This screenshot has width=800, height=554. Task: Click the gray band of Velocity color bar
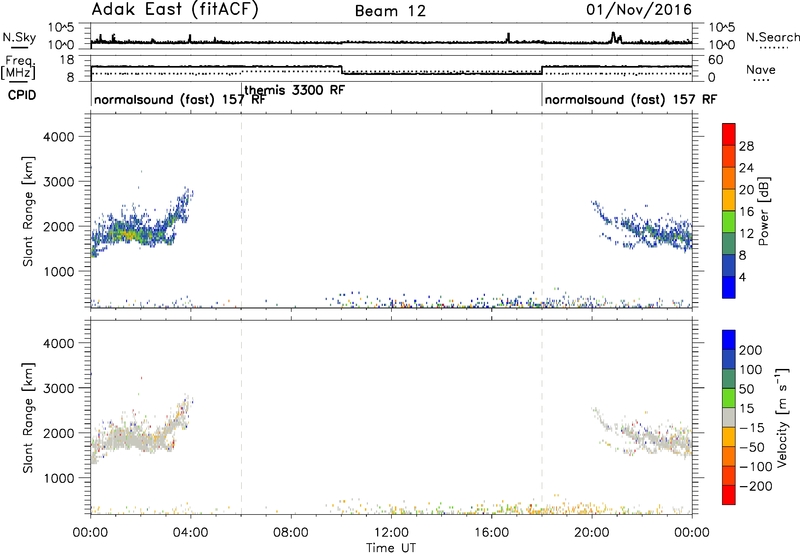[729, 417]
